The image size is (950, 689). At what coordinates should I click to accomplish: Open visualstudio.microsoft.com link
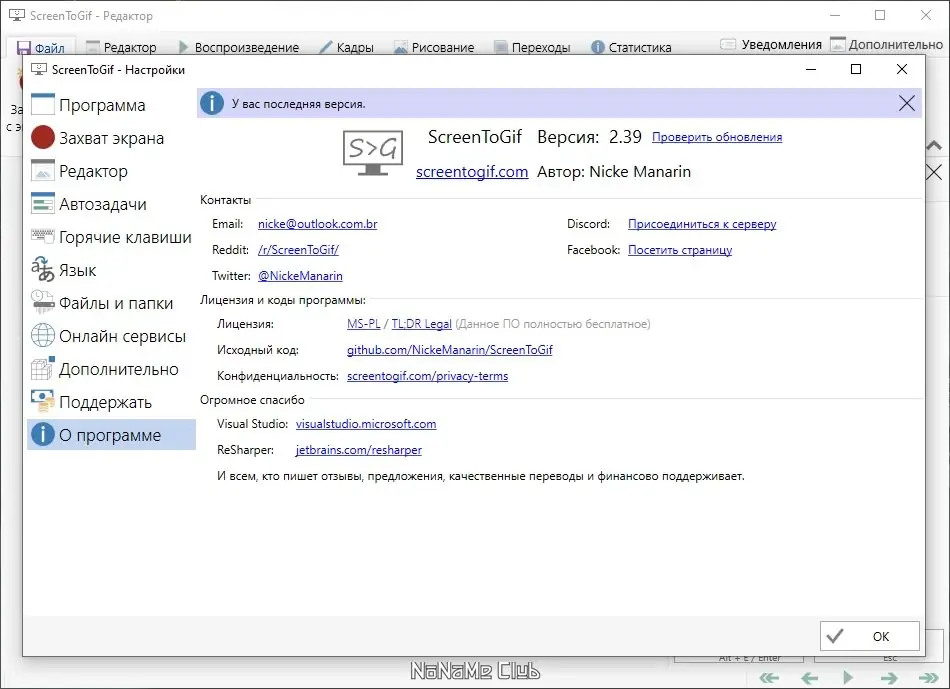pos(366,424)
